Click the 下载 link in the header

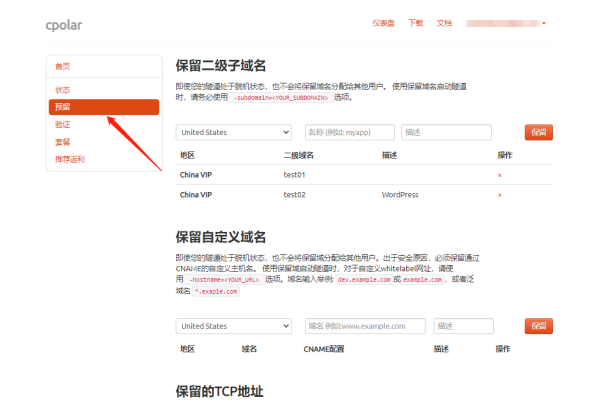416,23
